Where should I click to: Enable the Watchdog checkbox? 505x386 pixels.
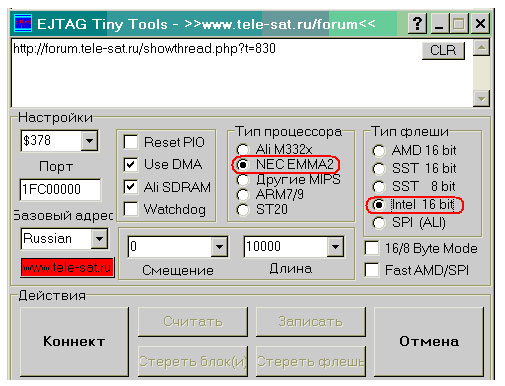coord(130,209)
